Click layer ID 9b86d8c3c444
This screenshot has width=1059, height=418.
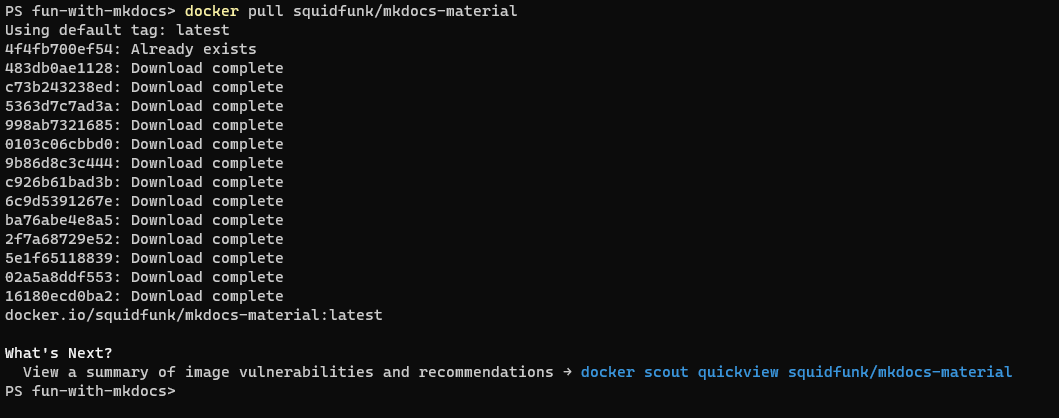[62, 163]
